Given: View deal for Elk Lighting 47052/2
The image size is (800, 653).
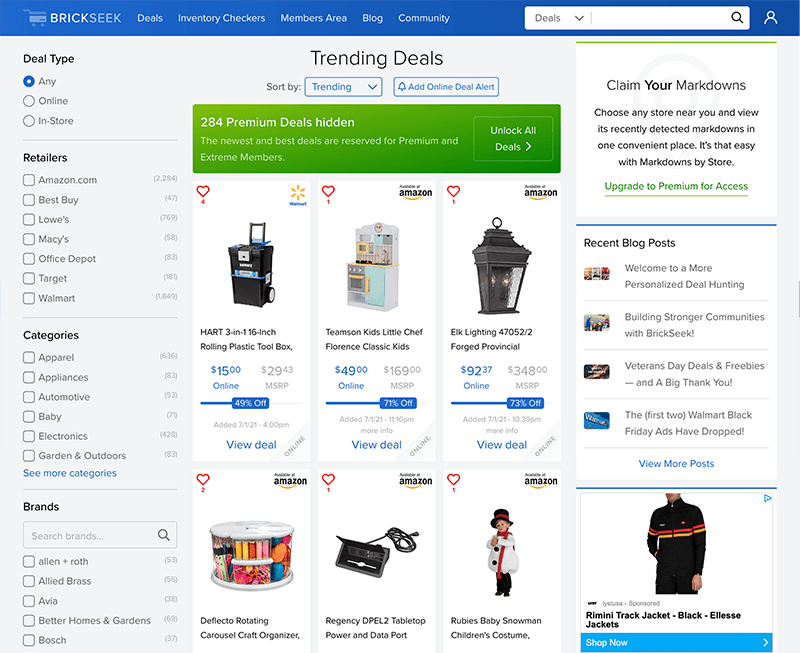Looking at the screenshot, I should coord(502,445).
